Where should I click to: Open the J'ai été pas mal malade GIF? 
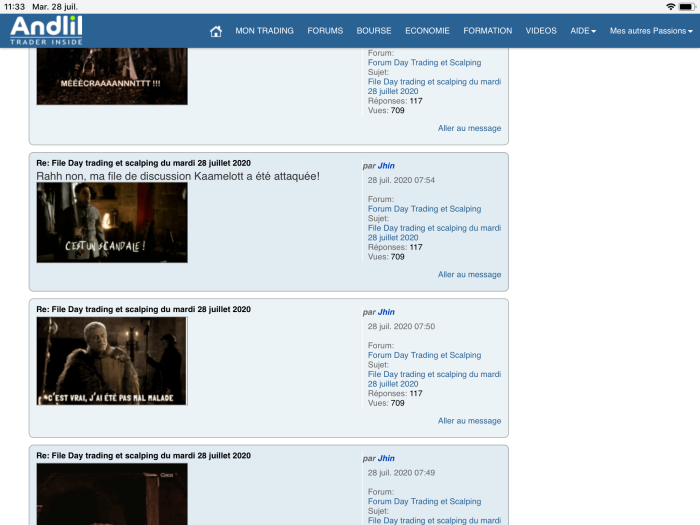(112, 361)
